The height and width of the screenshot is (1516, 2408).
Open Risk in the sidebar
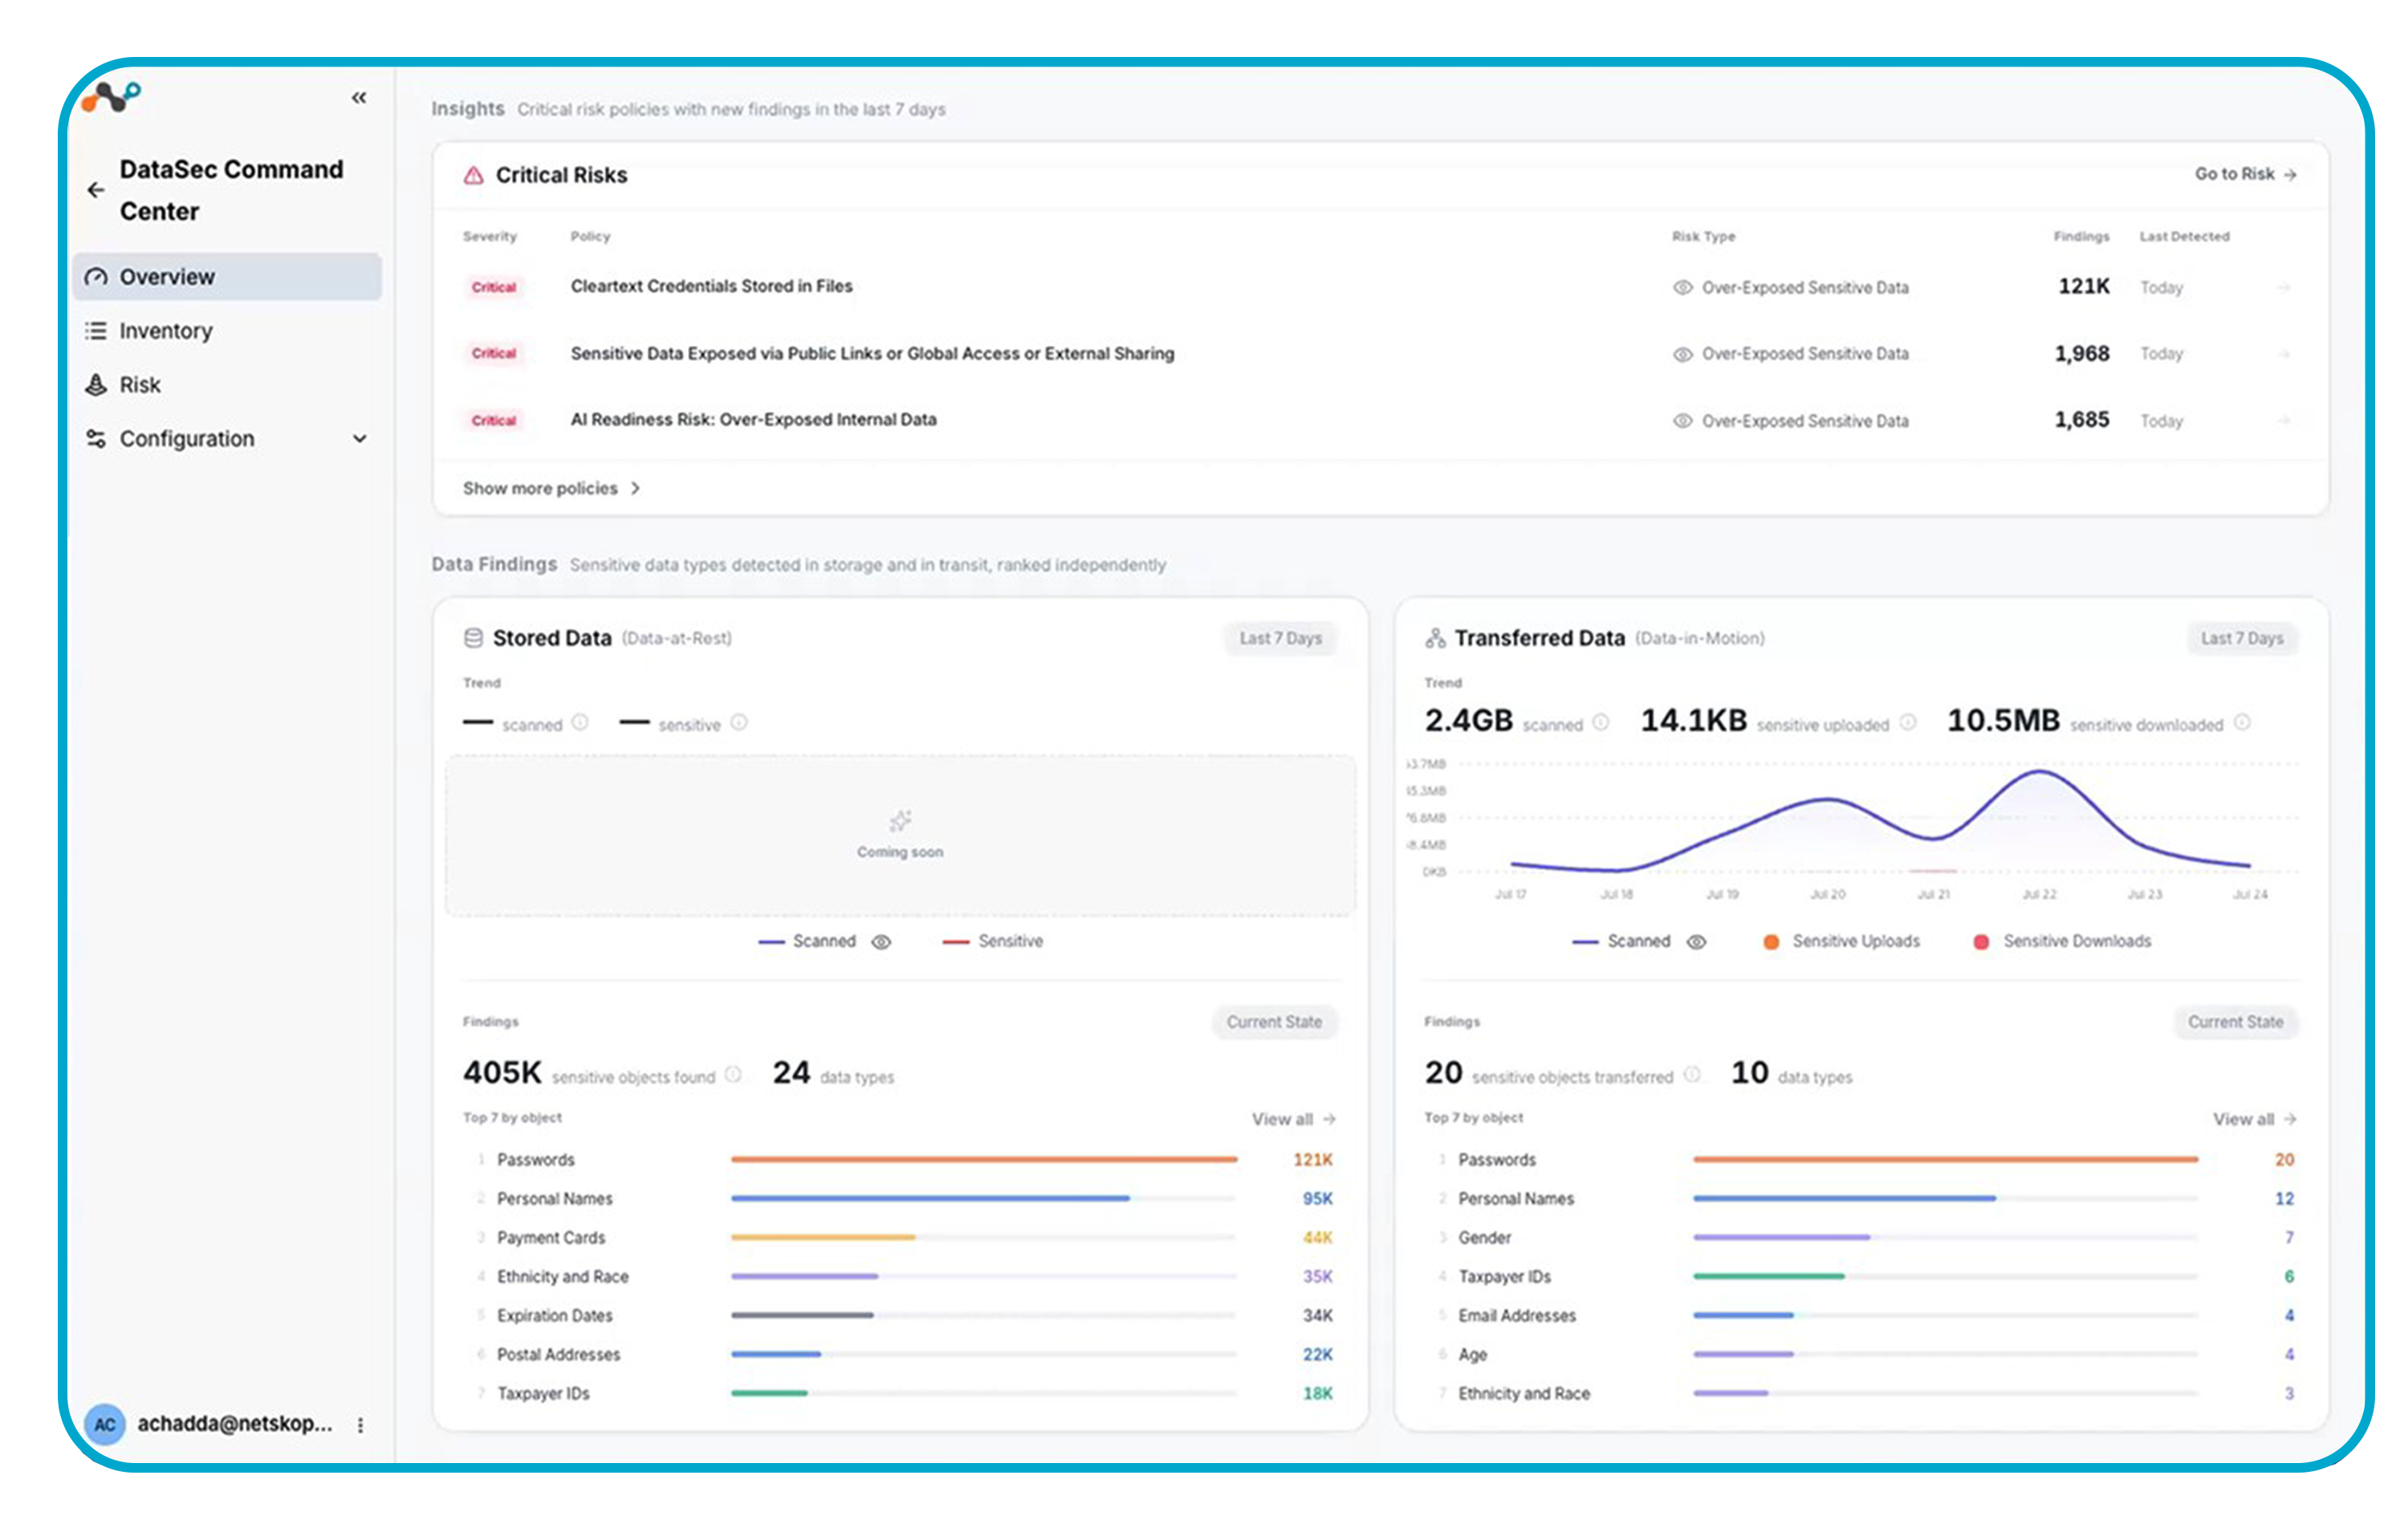[227, 385]
